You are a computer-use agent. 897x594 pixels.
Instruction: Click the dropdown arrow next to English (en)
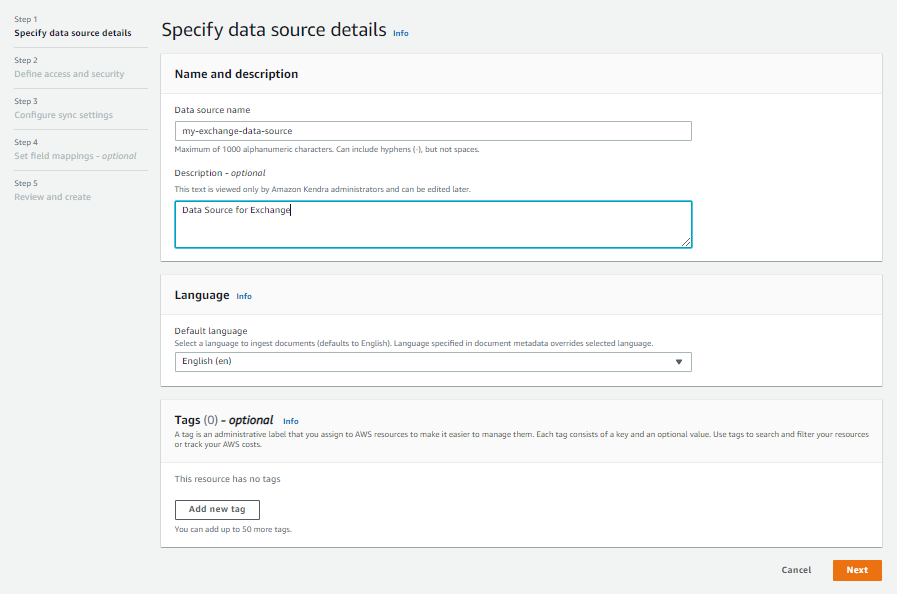click(x=678, y=361)
